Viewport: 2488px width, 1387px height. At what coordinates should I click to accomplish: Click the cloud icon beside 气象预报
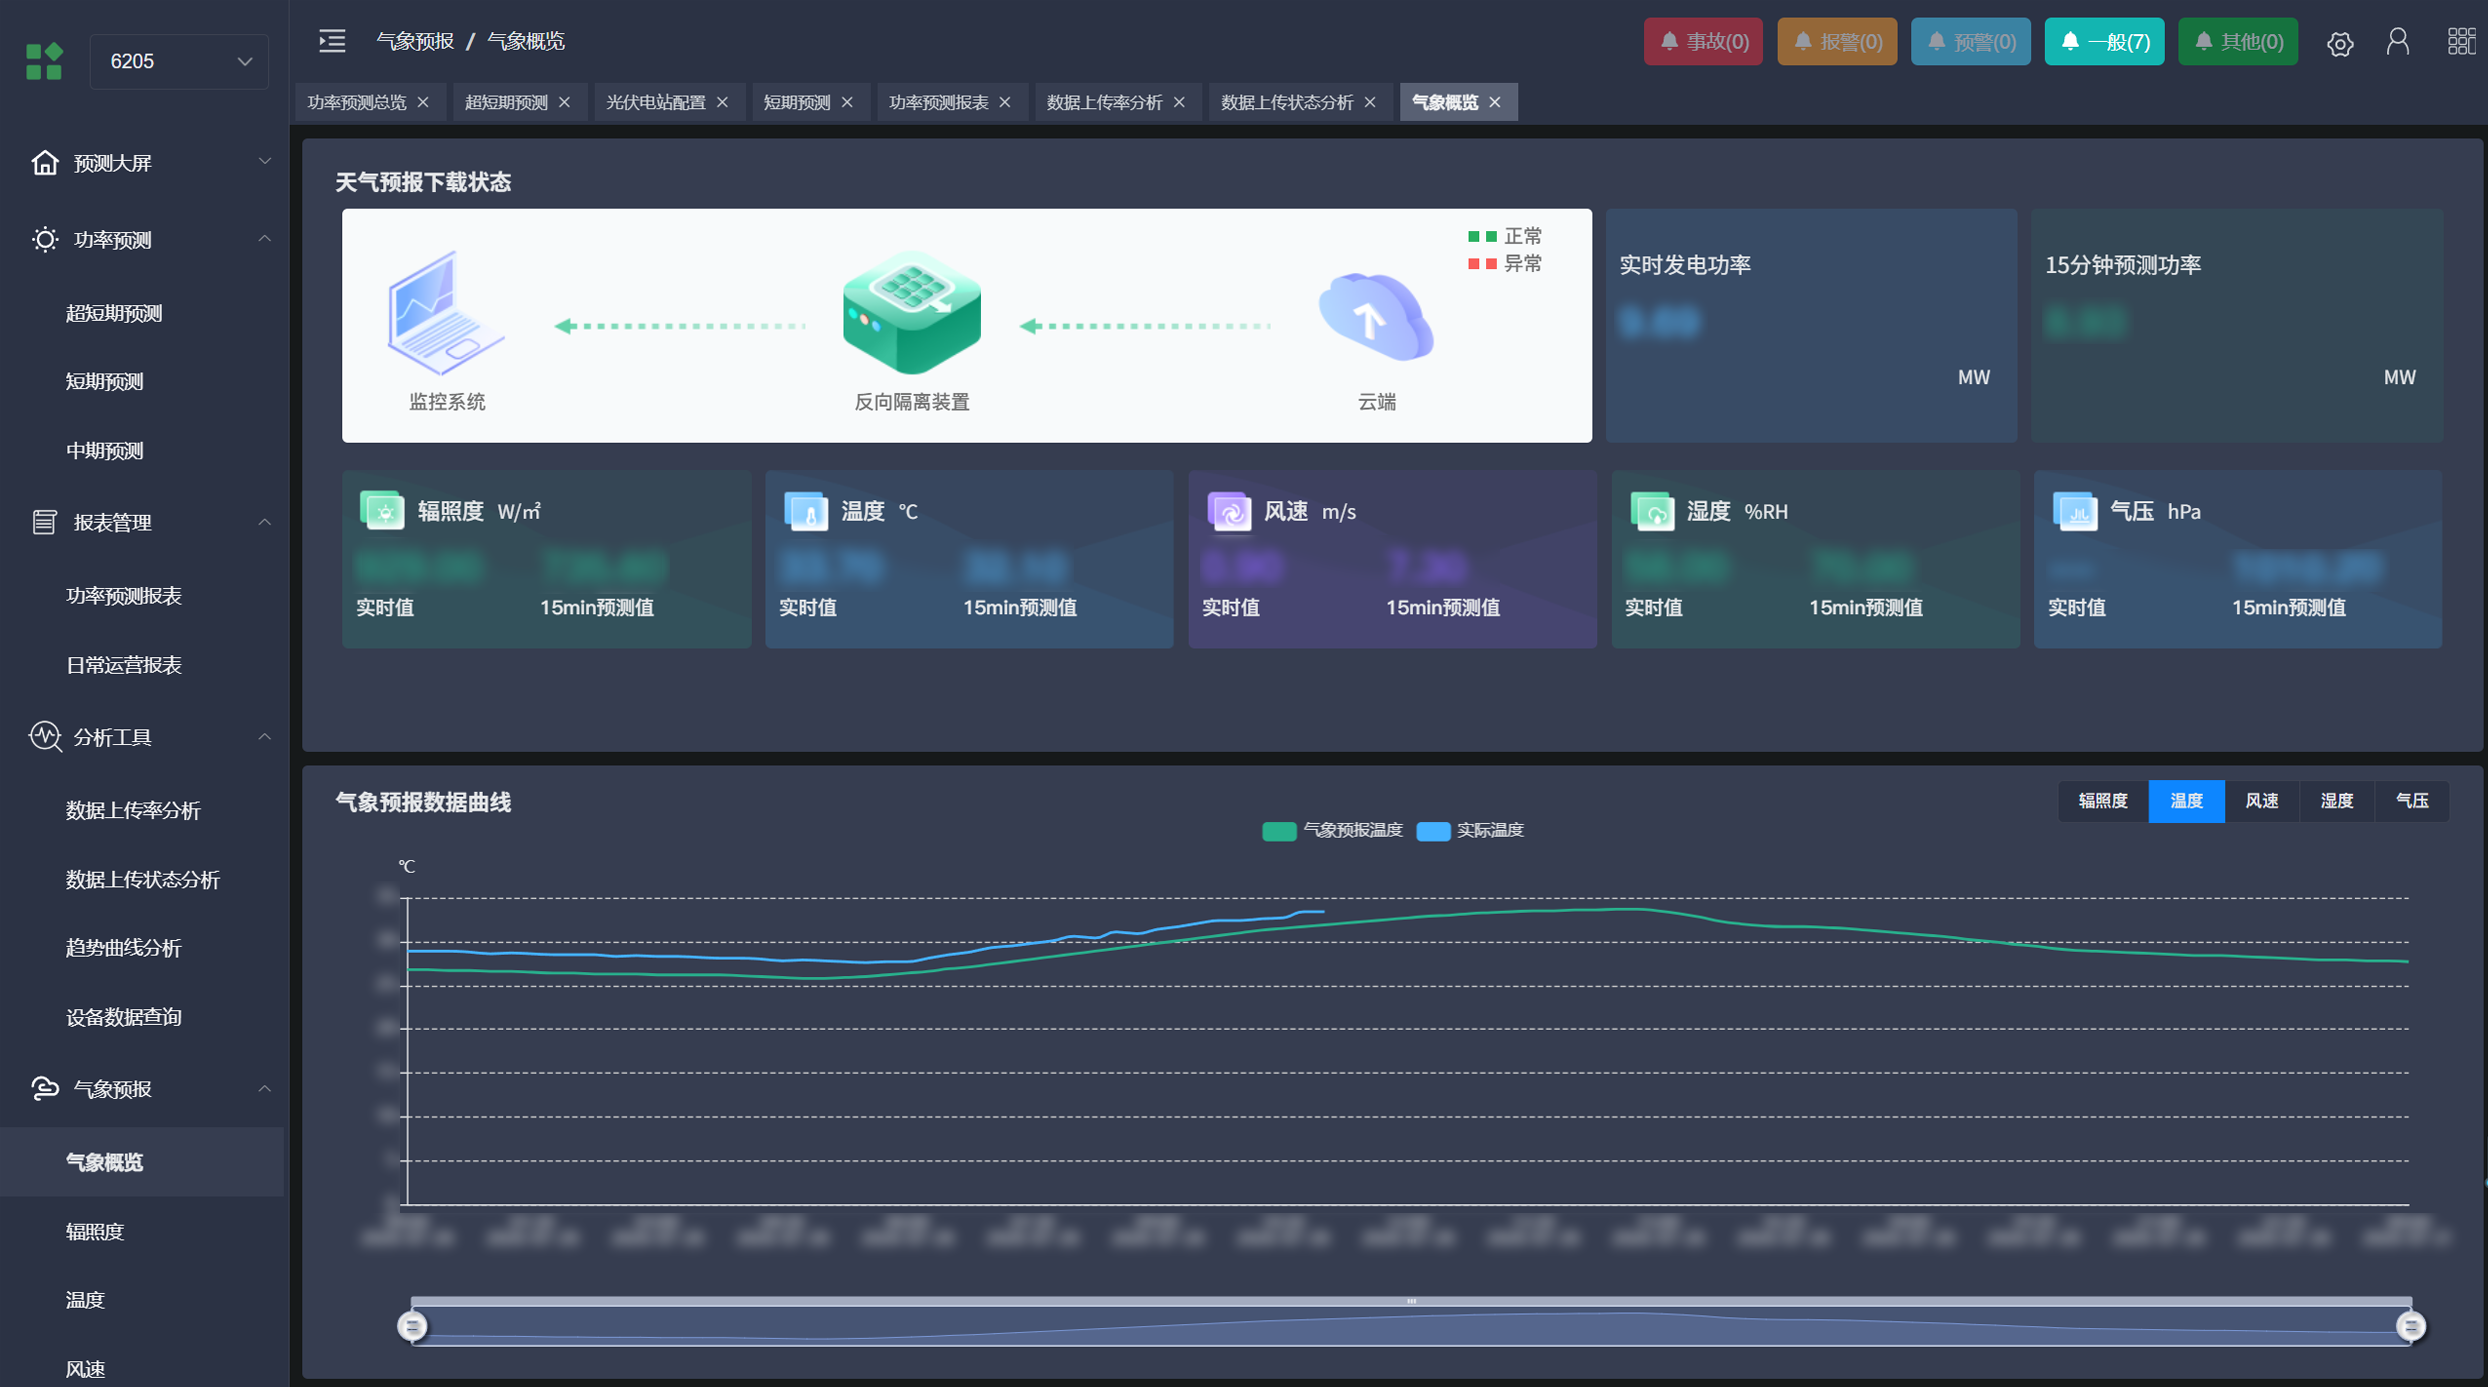44,1088
